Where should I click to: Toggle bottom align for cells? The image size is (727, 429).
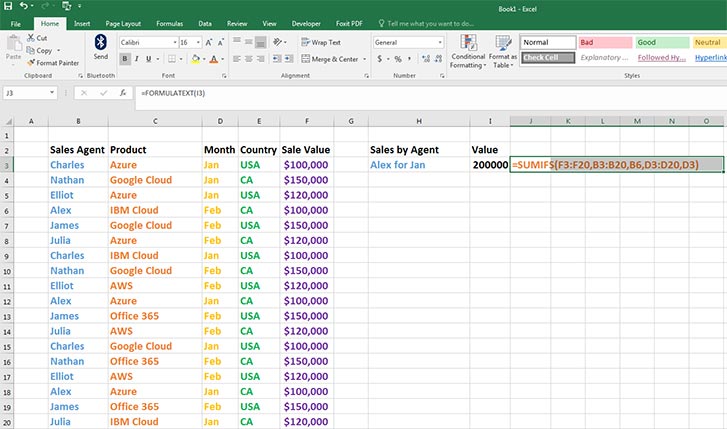pyautogui.click(x=261, y=42)
